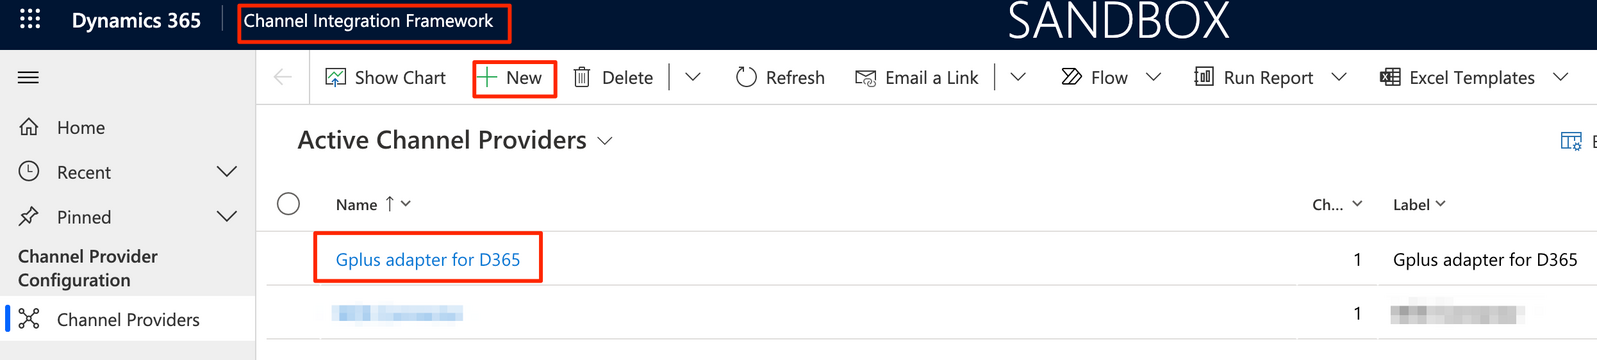
Task: Create a New channel provider
Action: click(514, 77)
